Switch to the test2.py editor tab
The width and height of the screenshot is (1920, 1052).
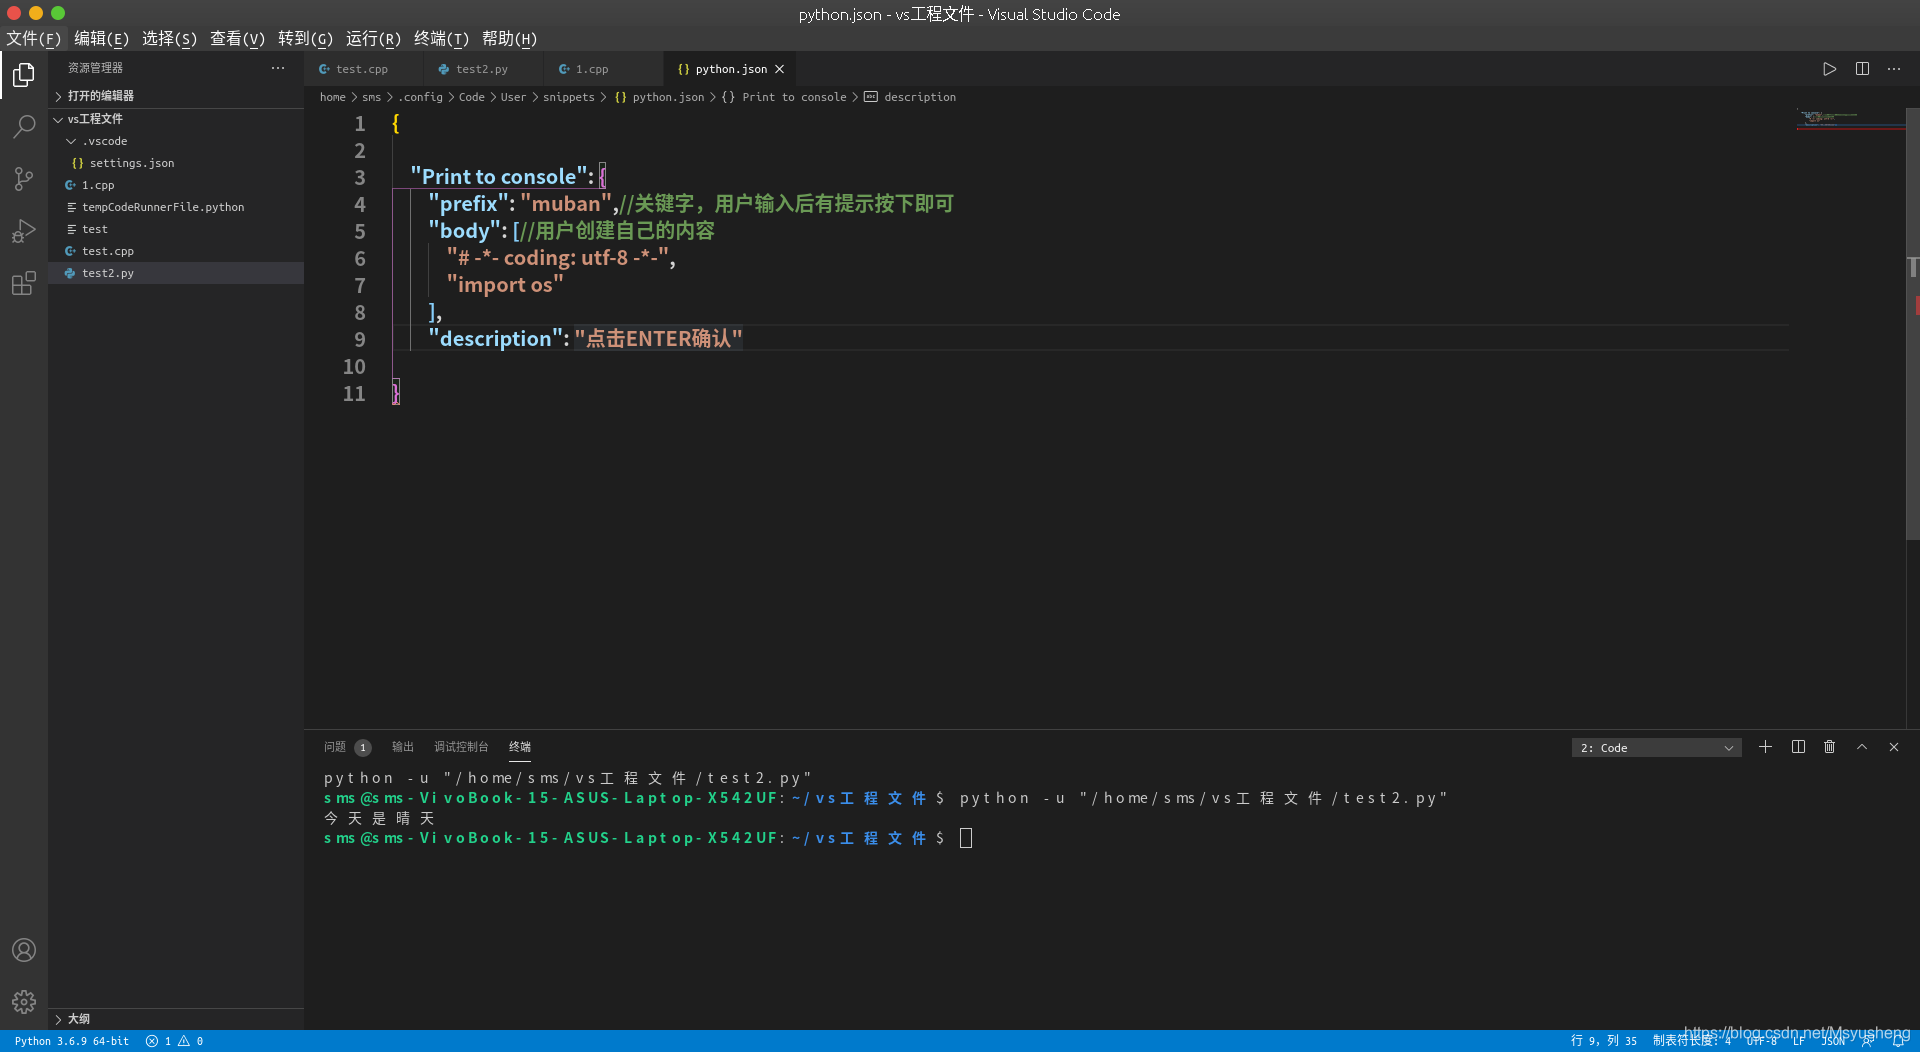pyautogui.click(x=482, y=69)
